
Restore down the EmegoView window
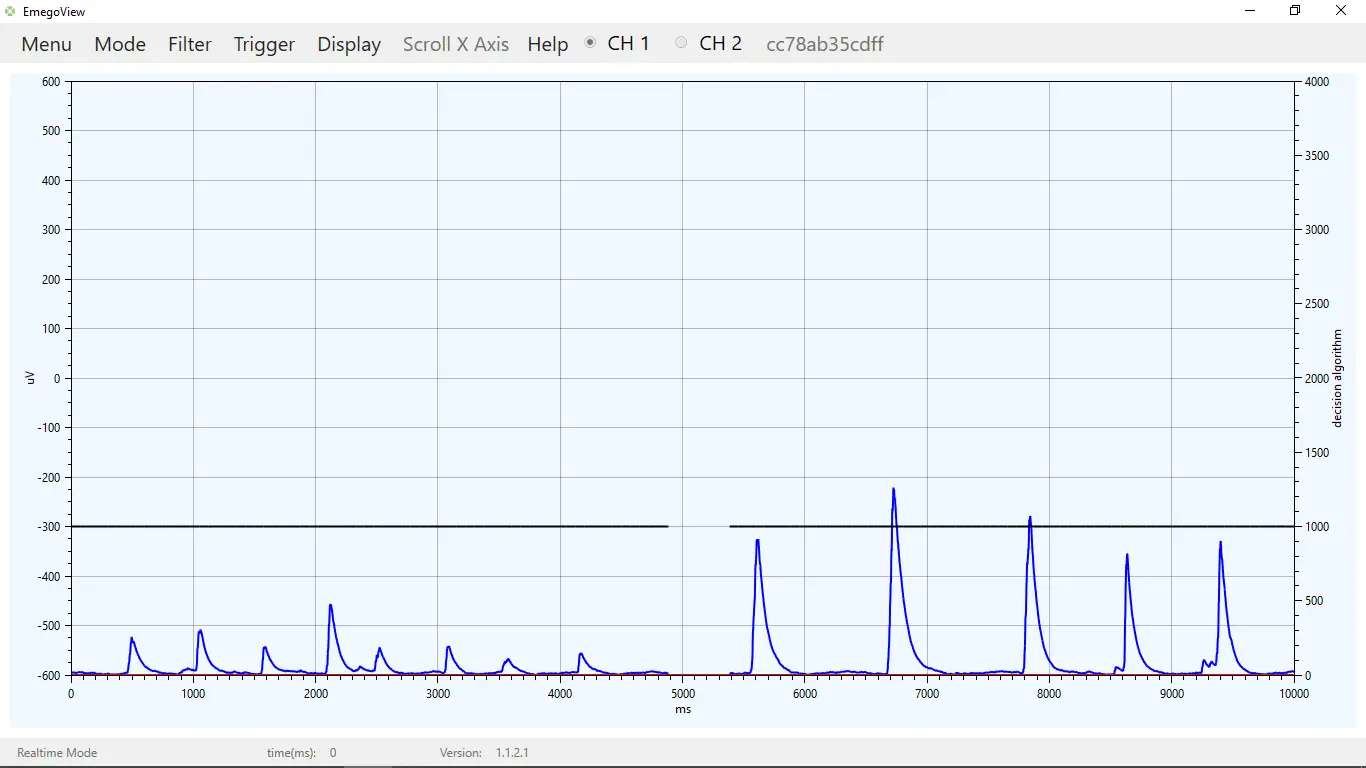pos(1295,11)
